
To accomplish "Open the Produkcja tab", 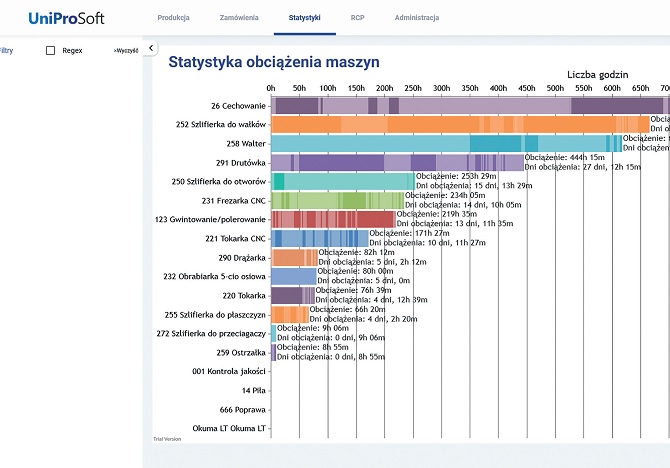I will [175, 18].
